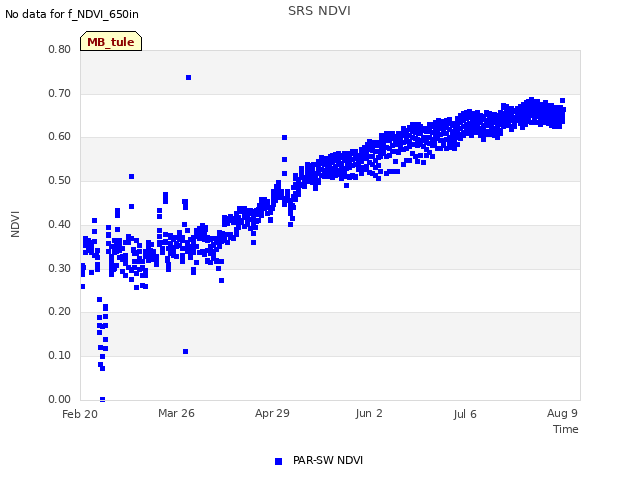This screenshot has height=480, width=640.
Task: Click the 0.00 y-axis tick label
Action: tap(60, 399)
